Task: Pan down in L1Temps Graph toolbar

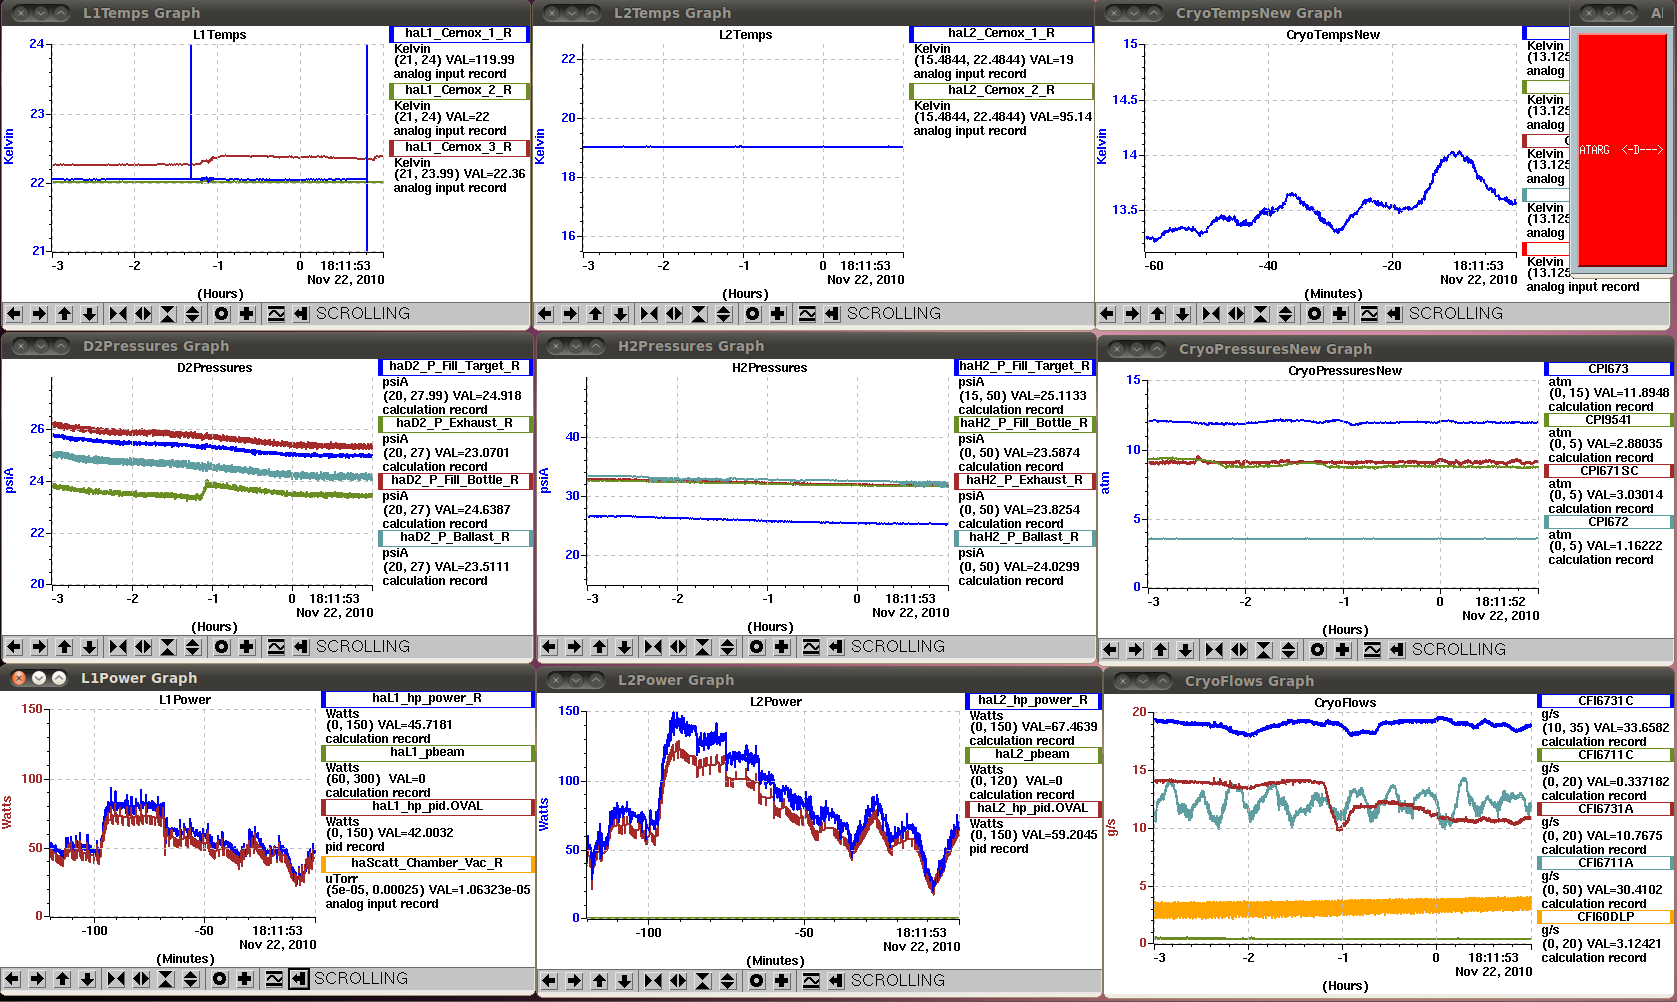Action: (x=89, y=314)
